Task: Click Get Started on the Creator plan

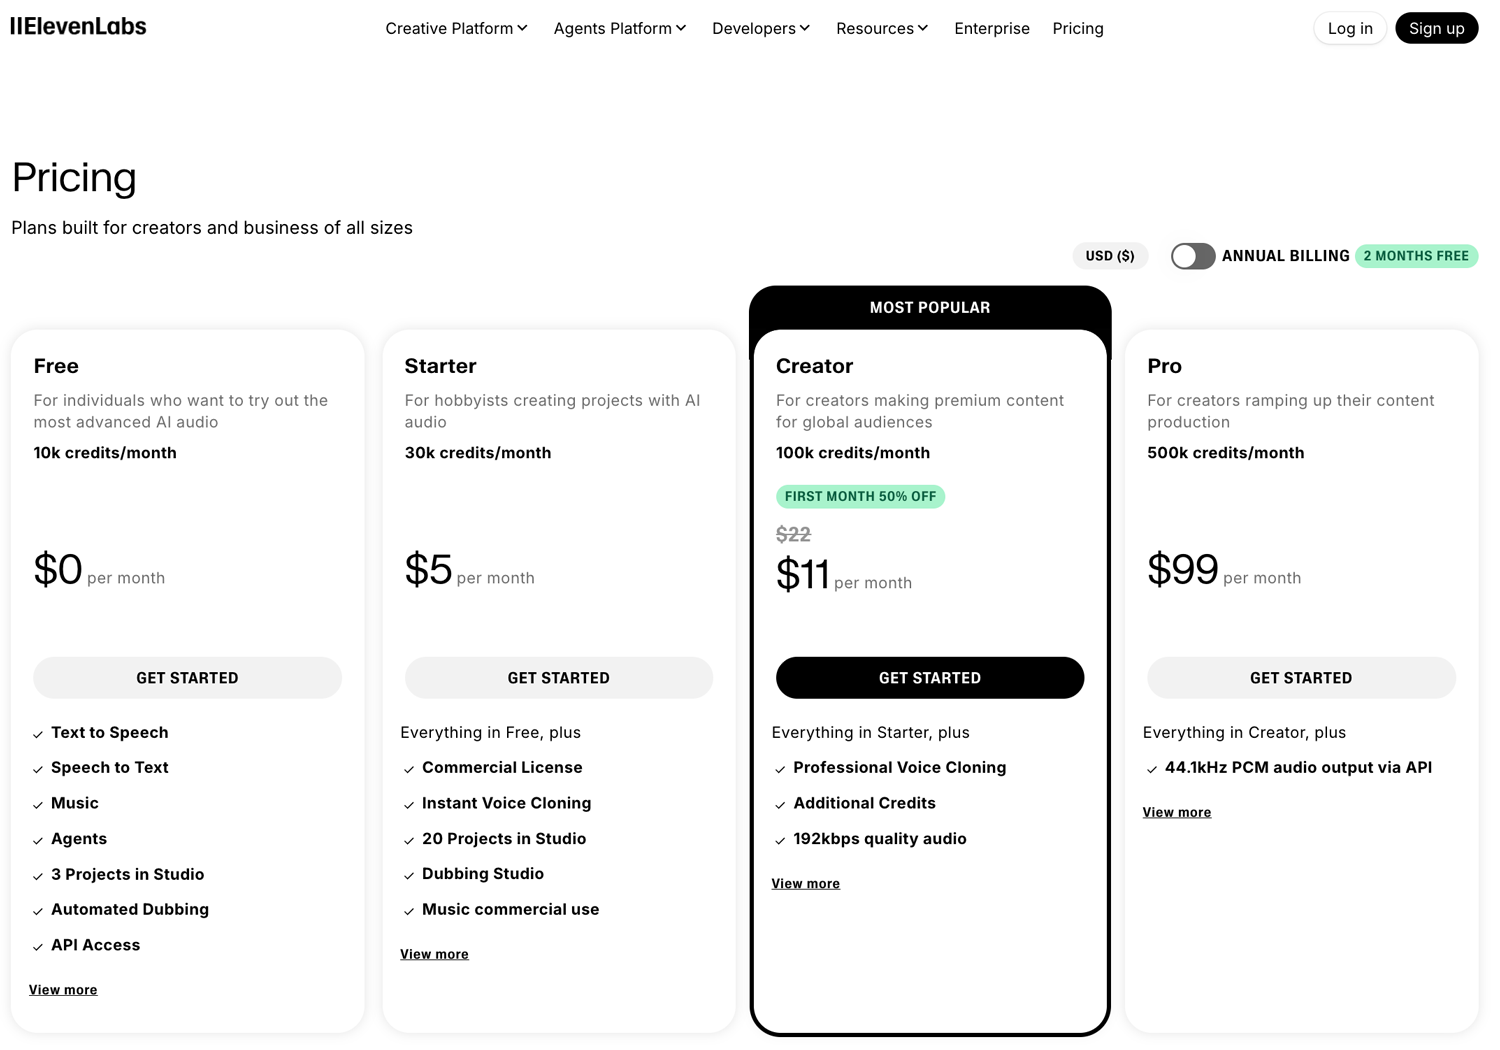Action: [929, 677]
